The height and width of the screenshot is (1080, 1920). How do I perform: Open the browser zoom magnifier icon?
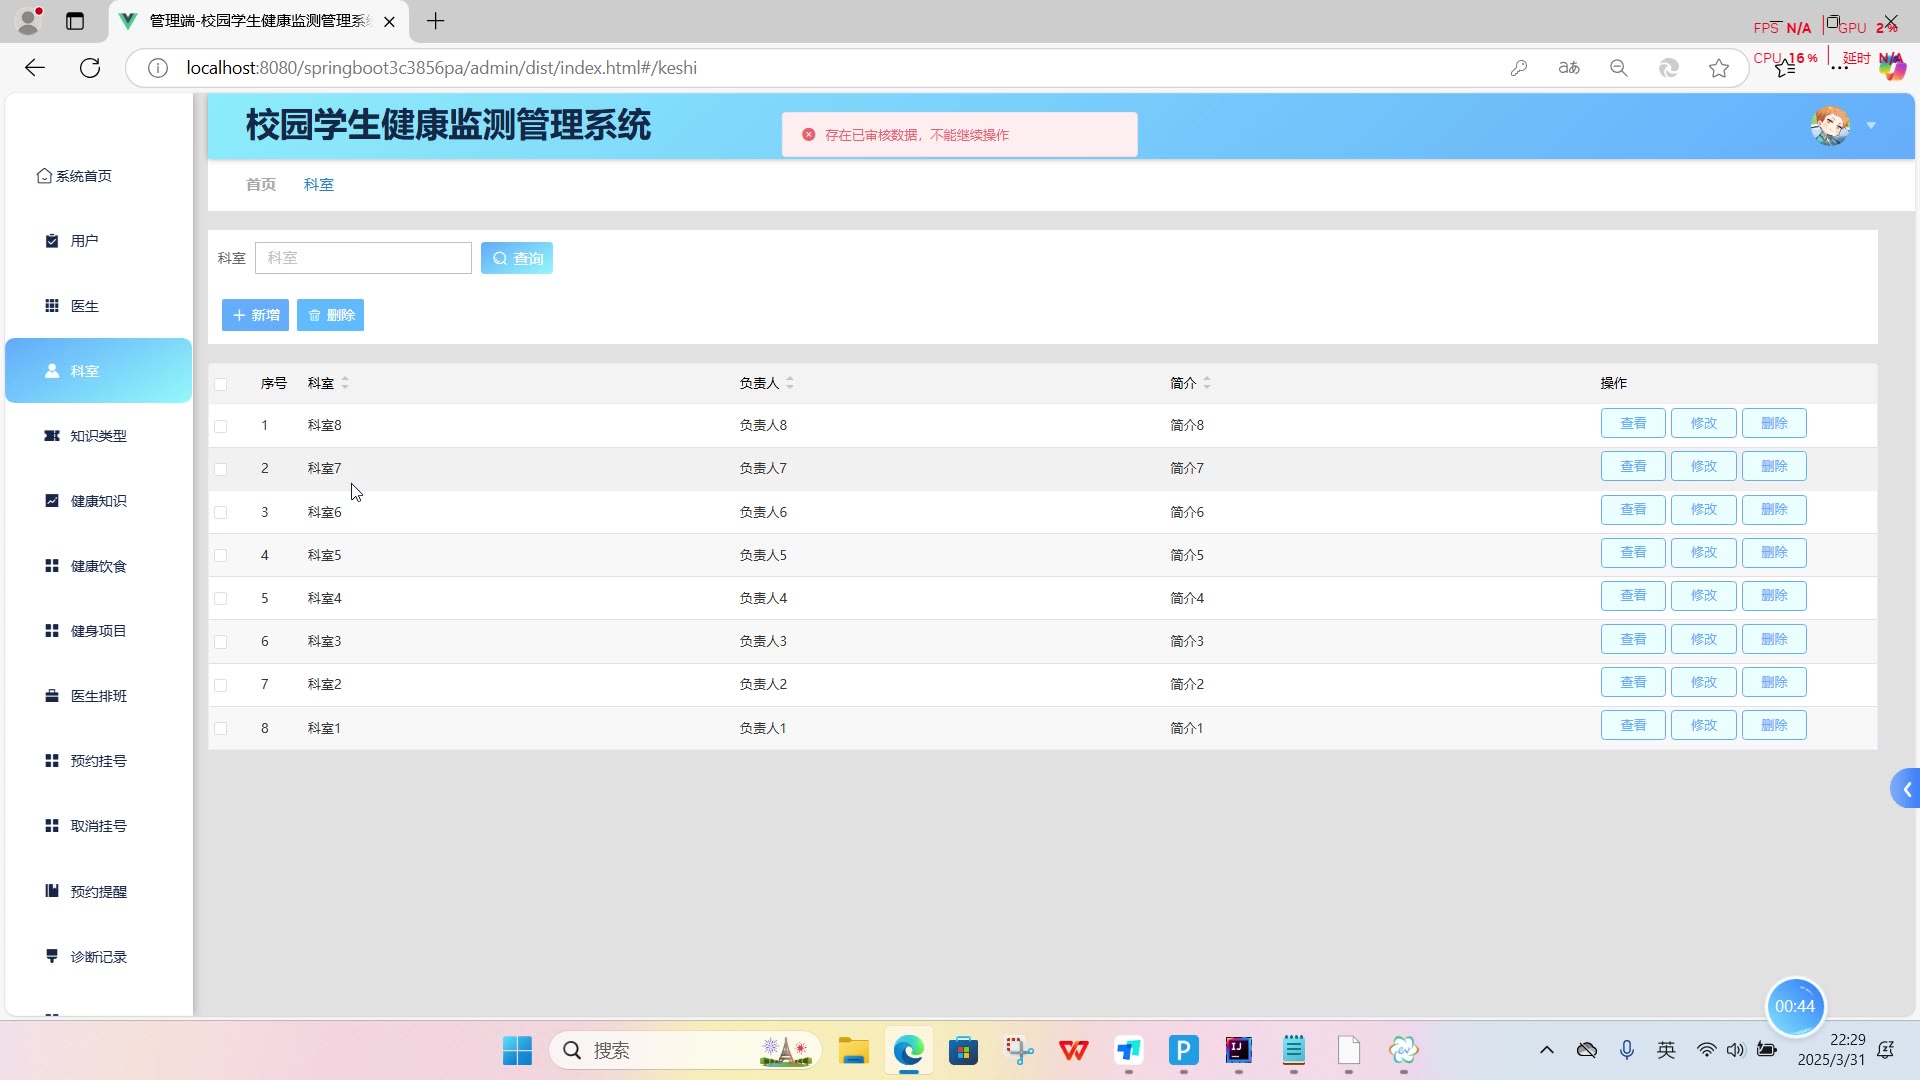(x=1619, y=68)
